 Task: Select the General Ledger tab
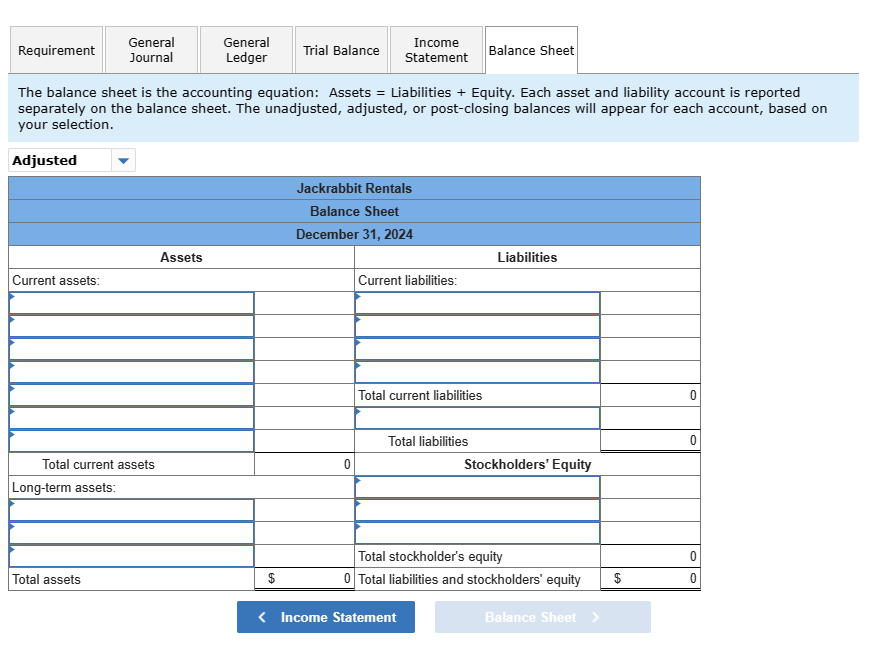[246, 49]
